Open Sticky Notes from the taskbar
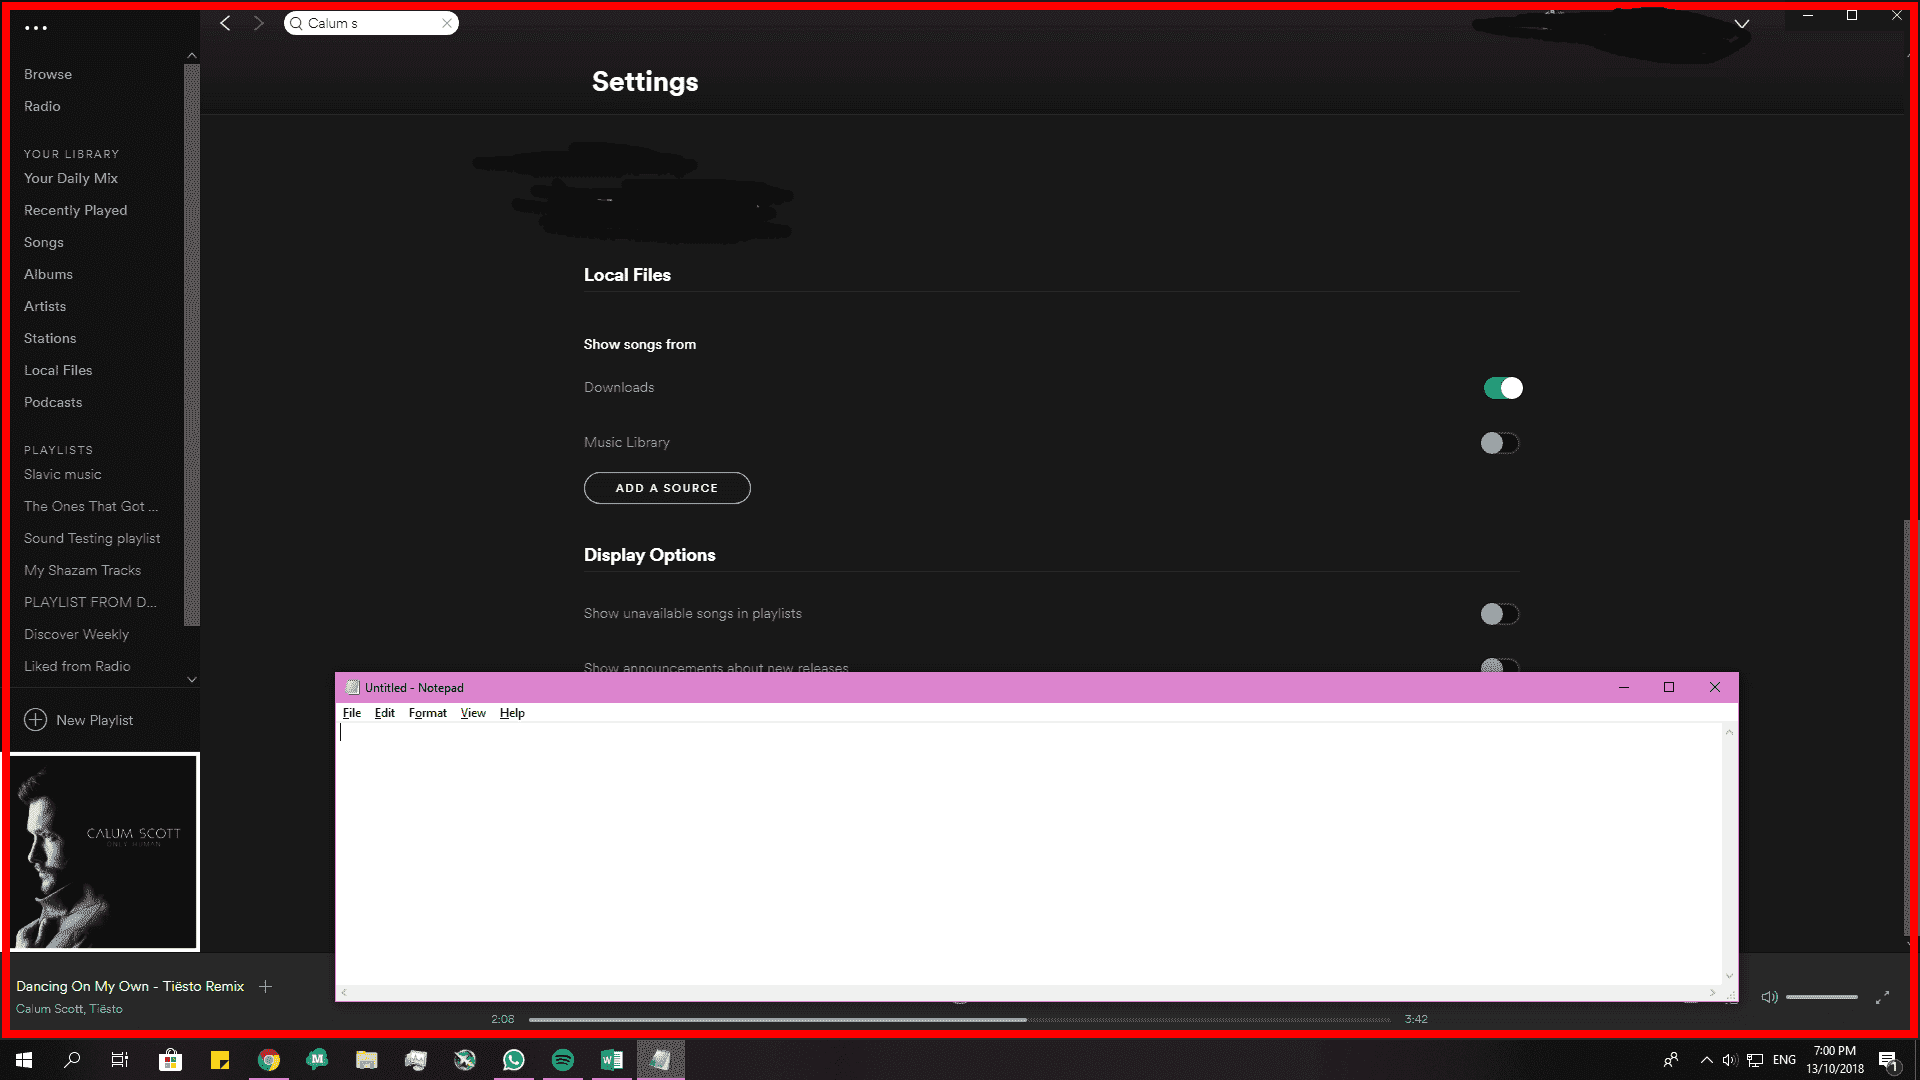1920x1080 pixels. pyautogui.click(x=220, y=1060)
